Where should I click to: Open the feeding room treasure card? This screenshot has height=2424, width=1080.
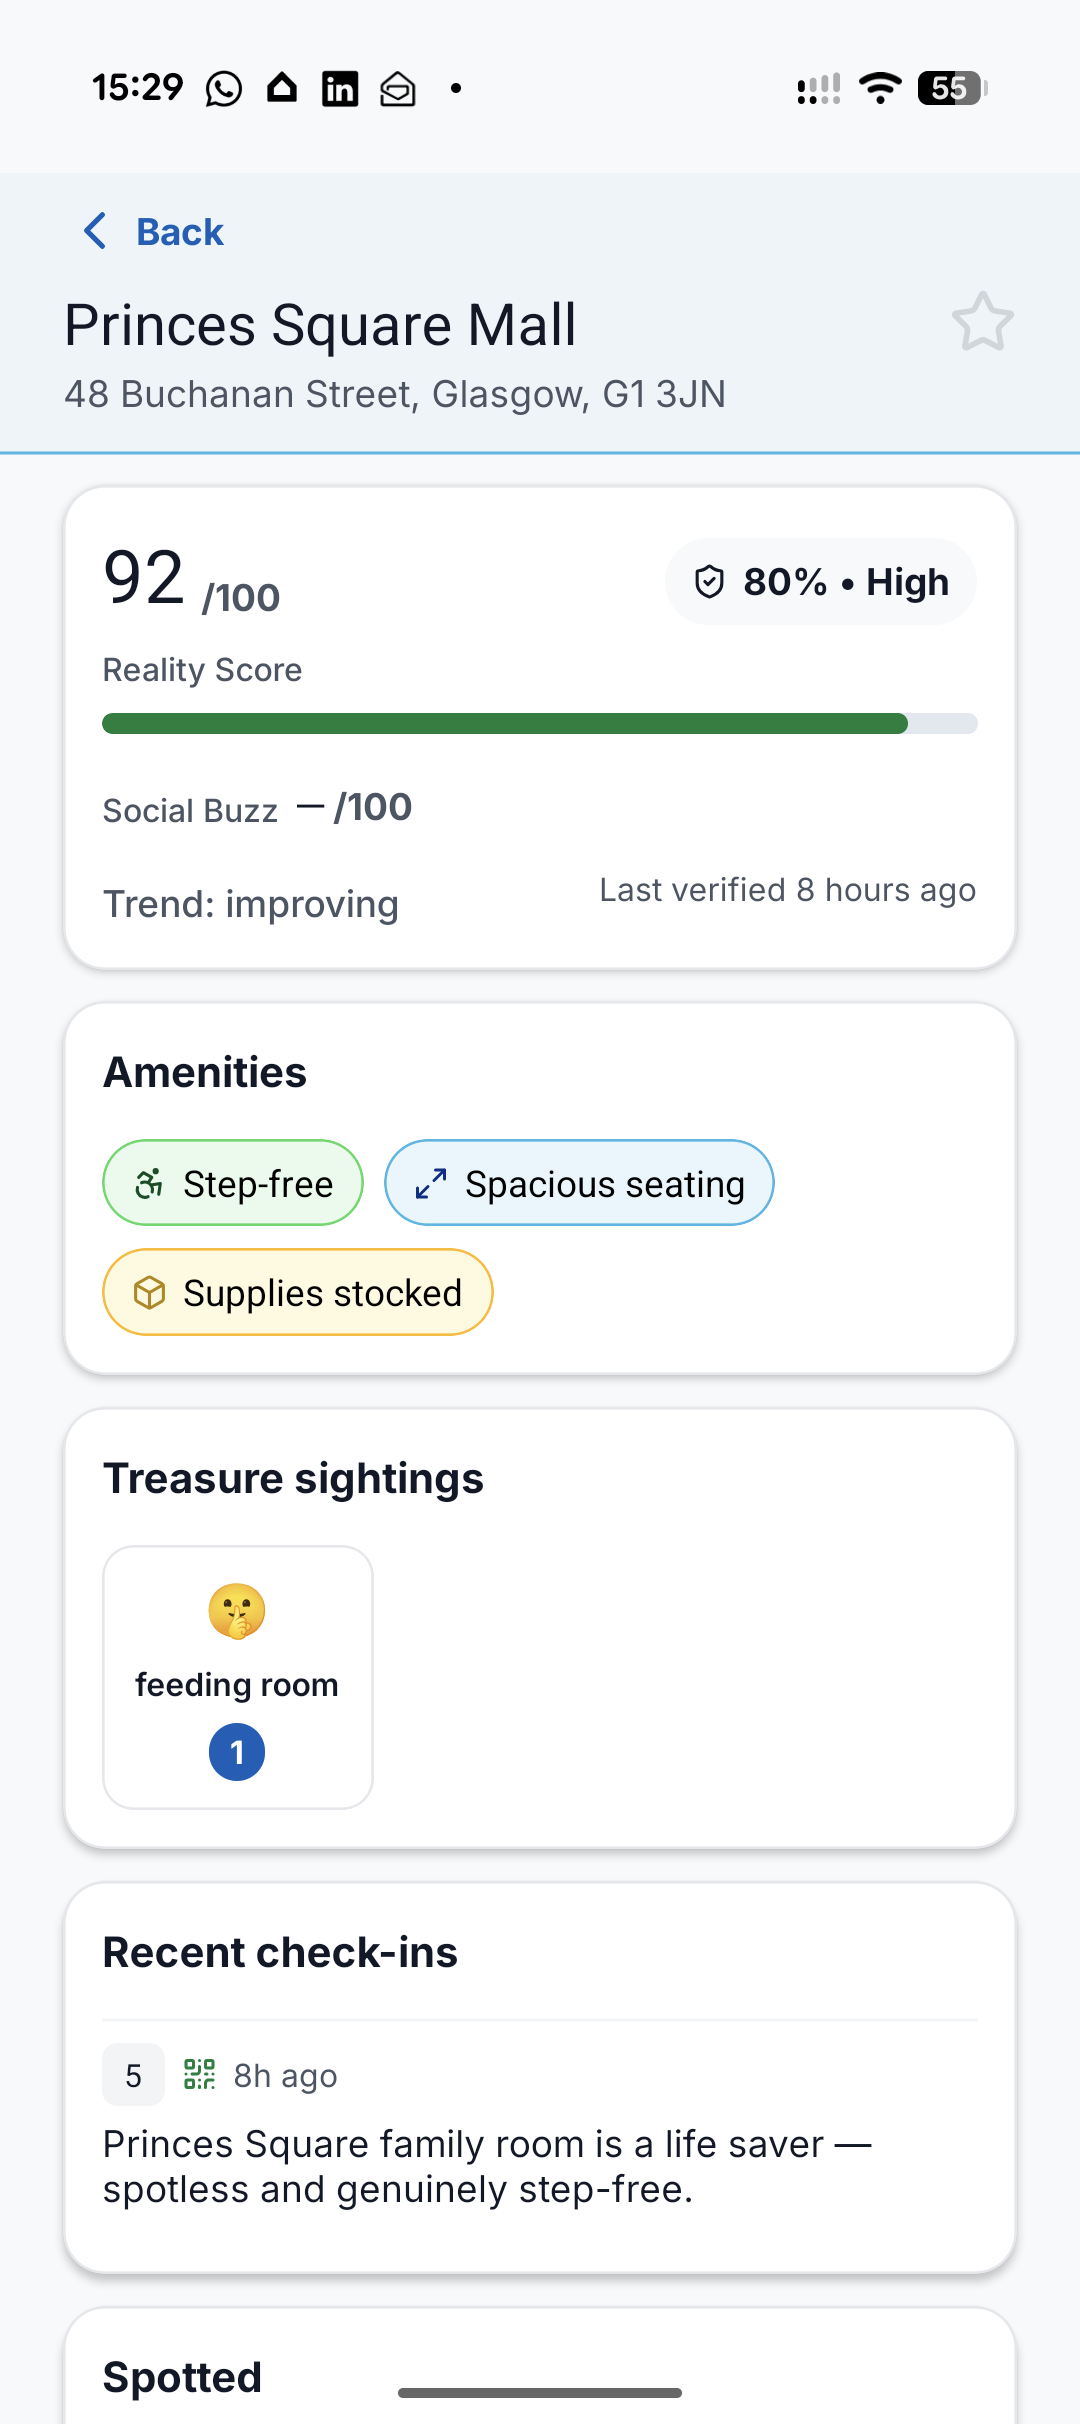[238, 1677]
